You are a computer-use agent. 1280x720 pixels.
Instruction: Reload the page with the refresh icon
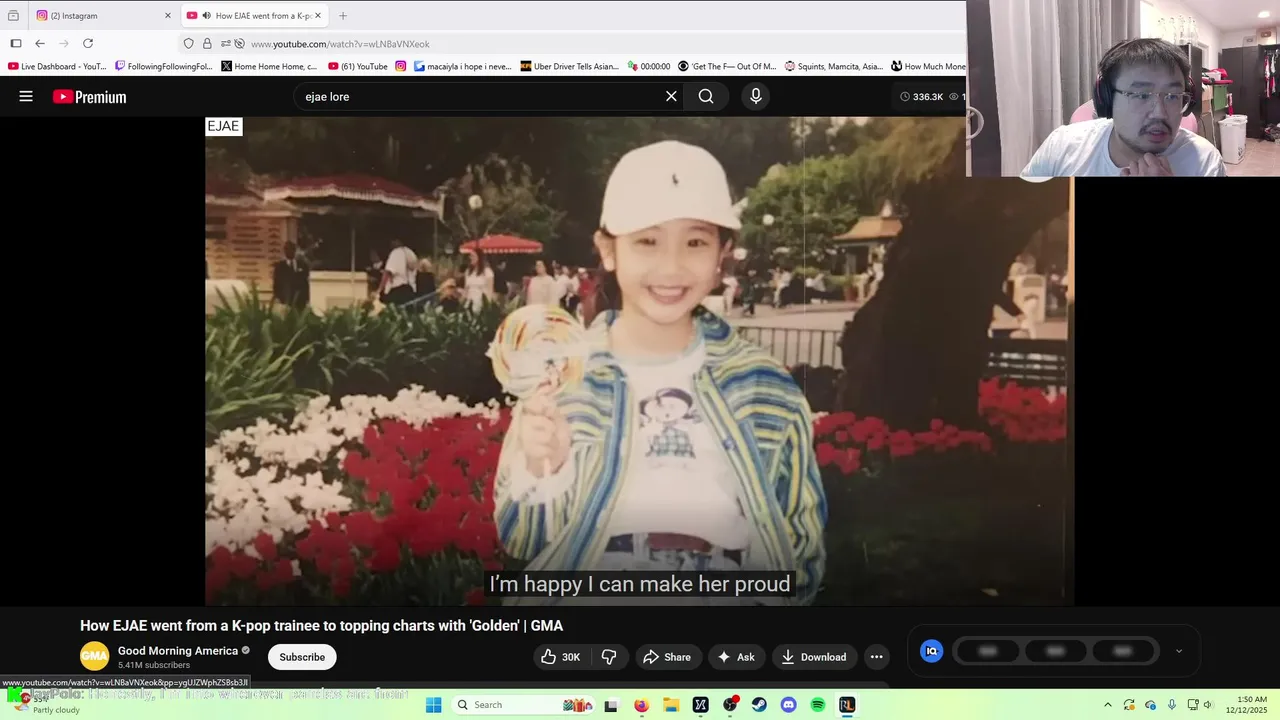(88, 43)
